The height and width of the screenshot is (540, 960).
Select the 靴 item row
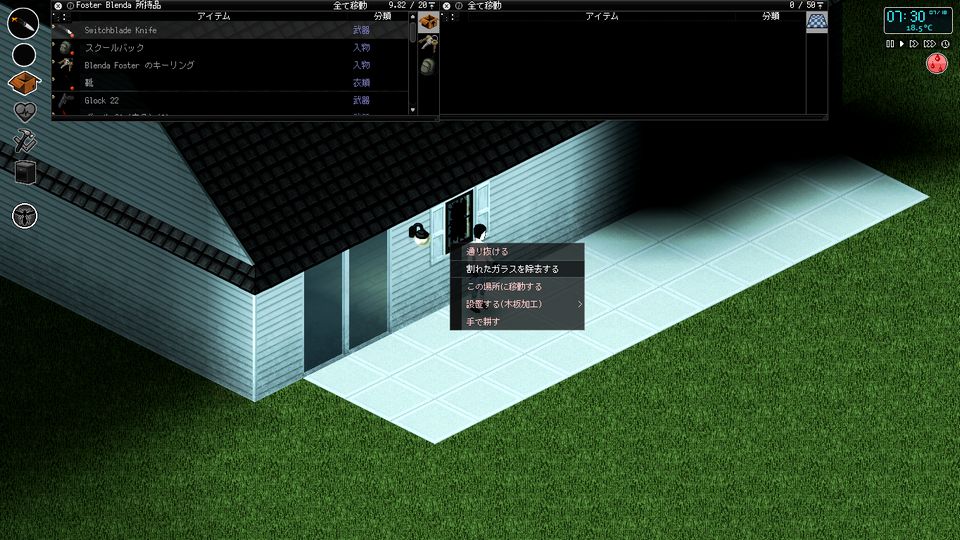(230, 83)
